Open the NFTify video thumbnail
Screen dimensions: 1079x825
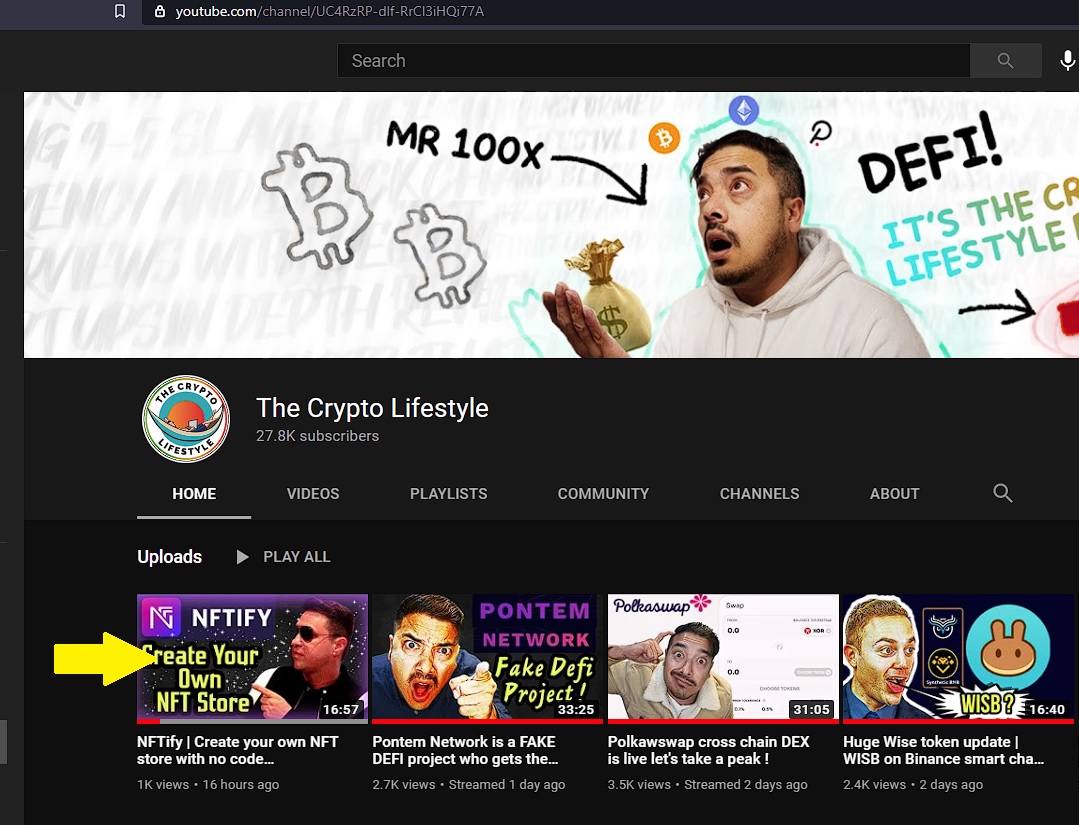coord(253,657)
